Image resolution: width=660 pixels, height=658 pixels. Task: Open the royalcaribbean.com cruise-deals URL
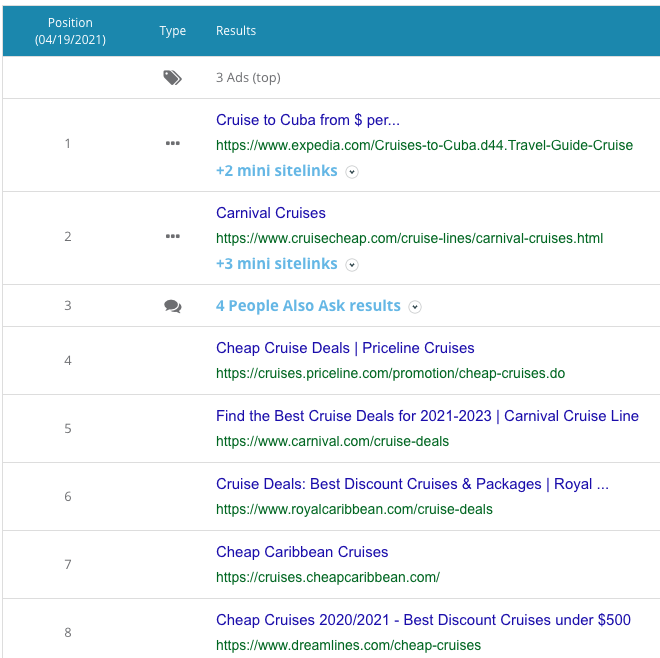point(354,509)
